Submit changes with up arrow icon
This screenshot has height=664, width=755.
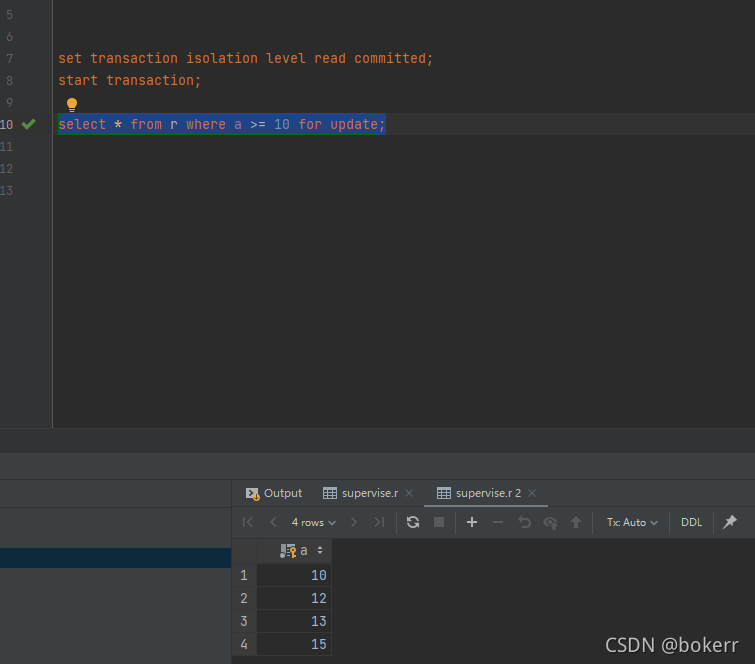coord(576,522)
